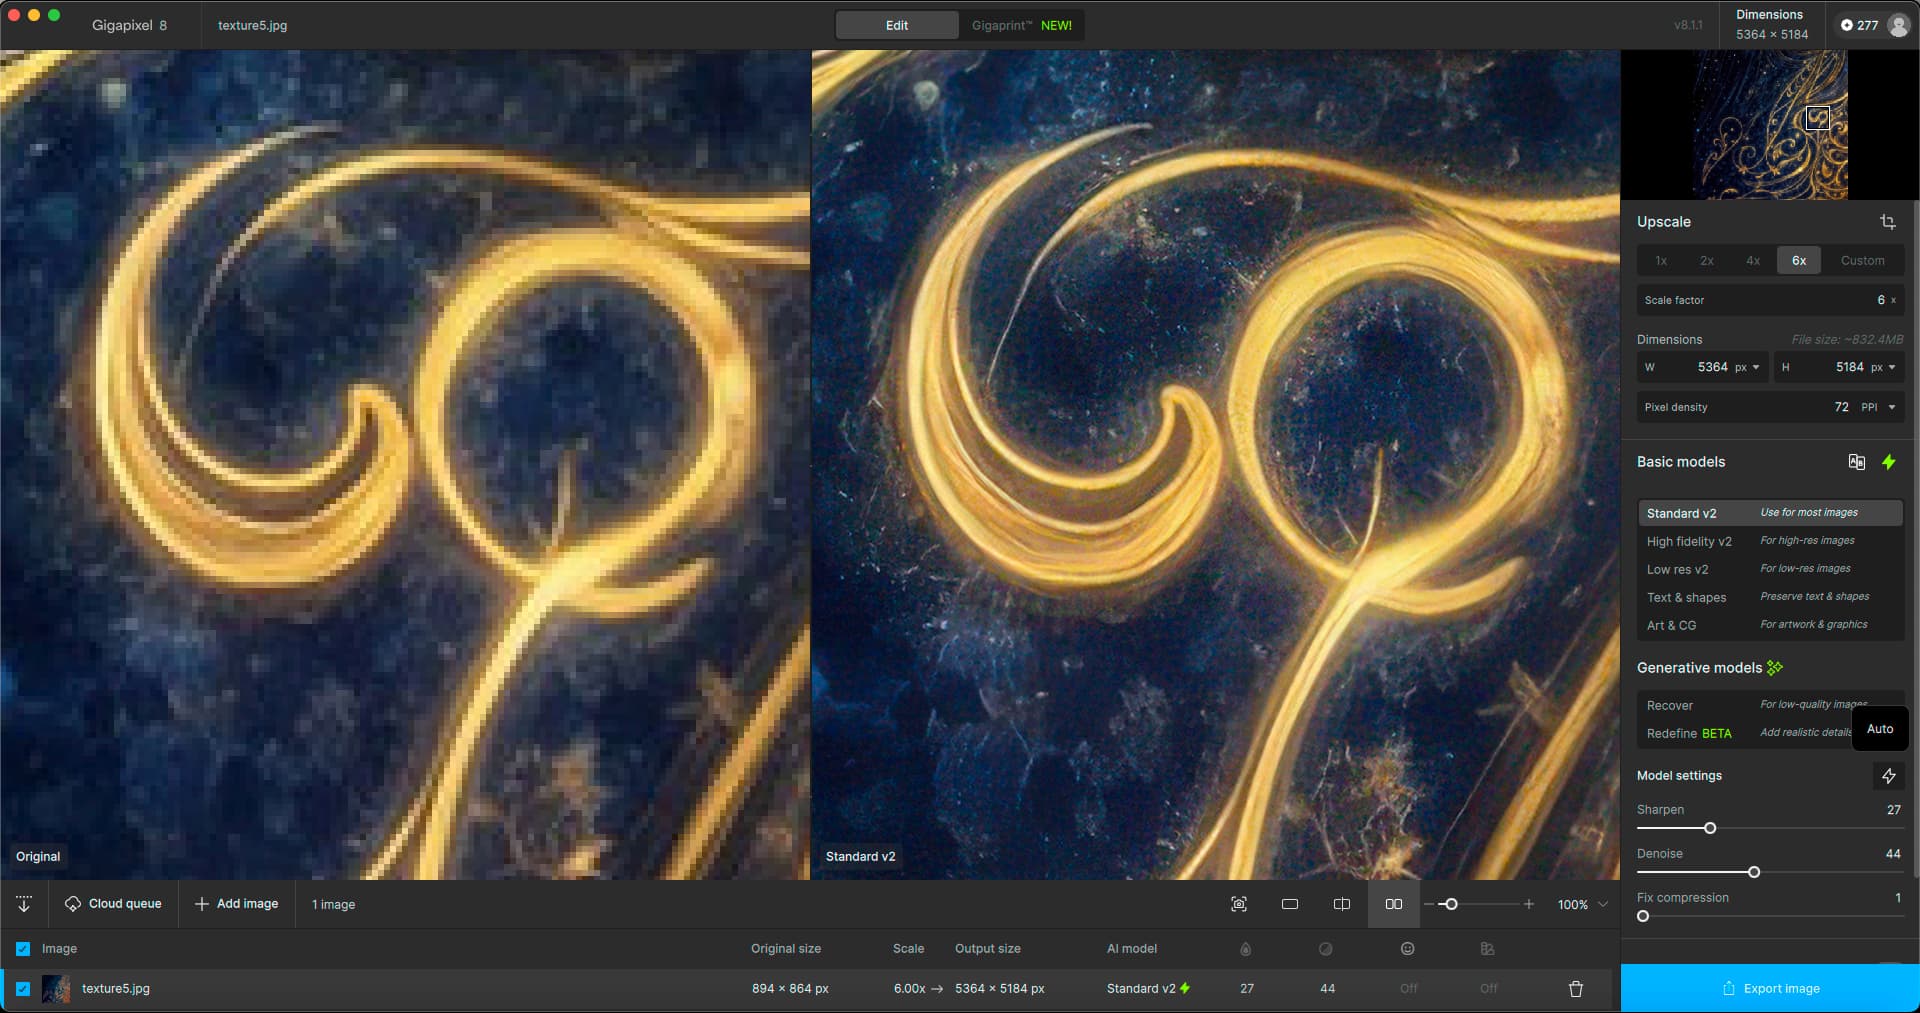Viewport: 1920px width, 1013px height.
Task: Click the Denoise slider handle
Action: (1754, 872)
